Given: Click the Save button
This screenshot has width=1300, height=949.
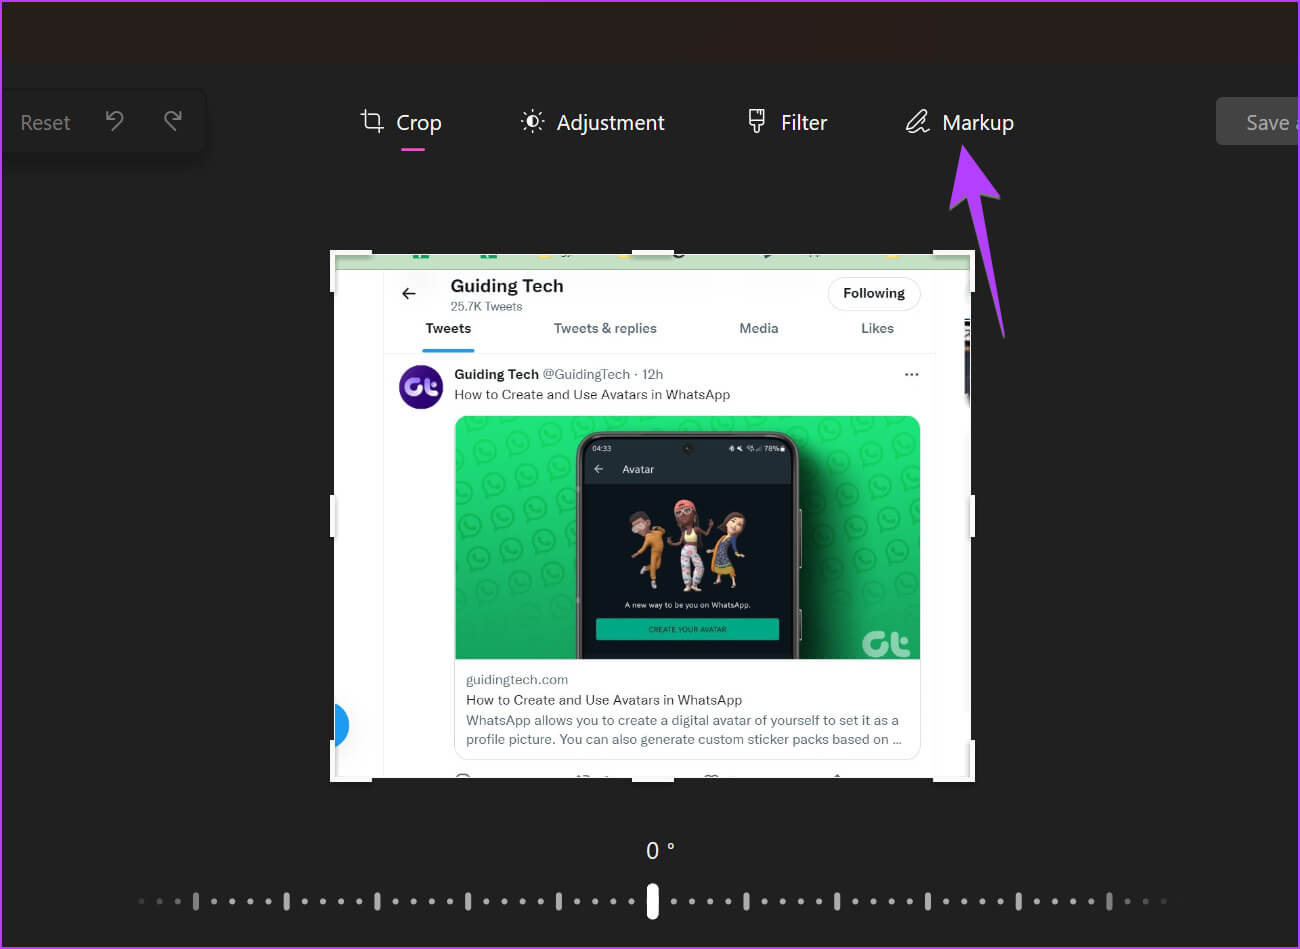Looking at the screenshot, I should (1258, 121).
